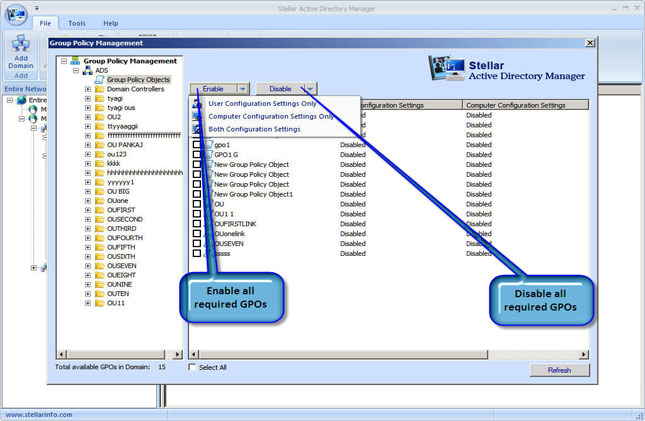This screenshot has height=421, width=645.
Task: Click the GPO list horizontal scrollbar thumb
Action: point(343,354)
